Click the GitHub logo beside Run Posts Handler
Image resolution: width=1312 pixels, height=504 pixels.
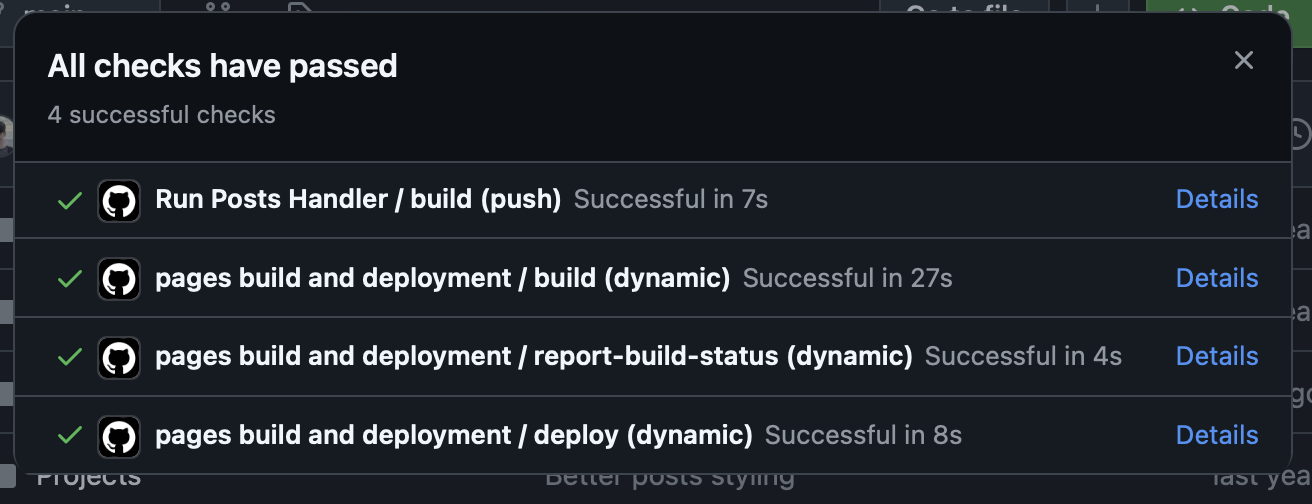118,200
